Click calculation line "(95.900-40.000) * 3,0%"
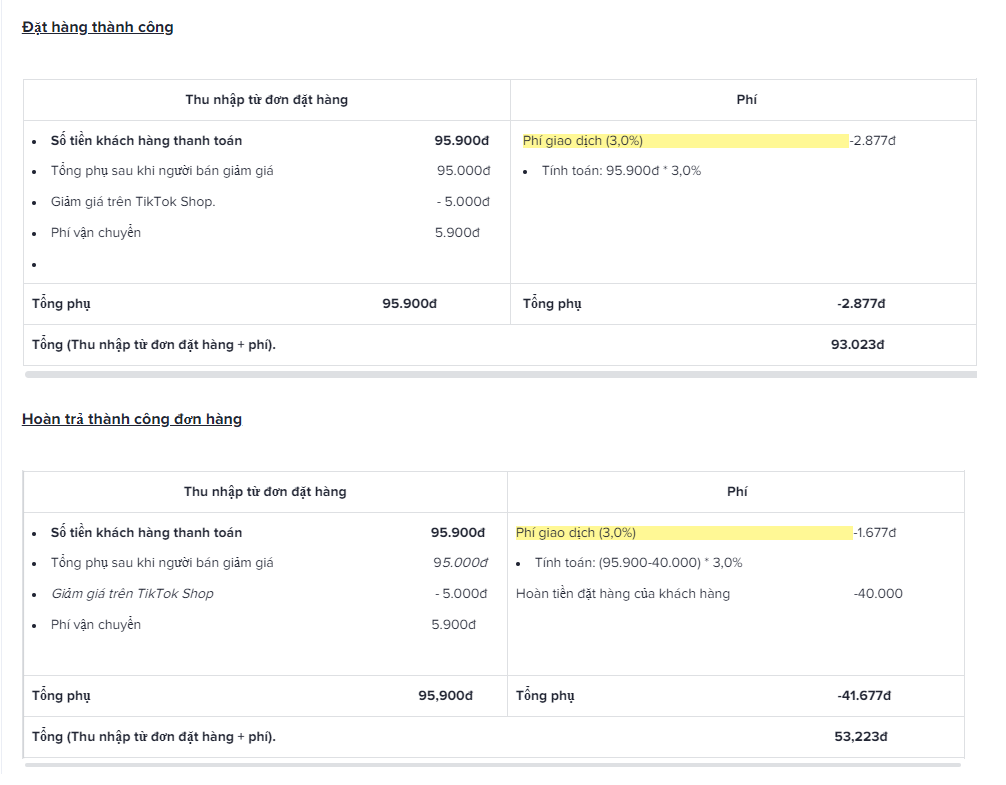 point(638,562)
